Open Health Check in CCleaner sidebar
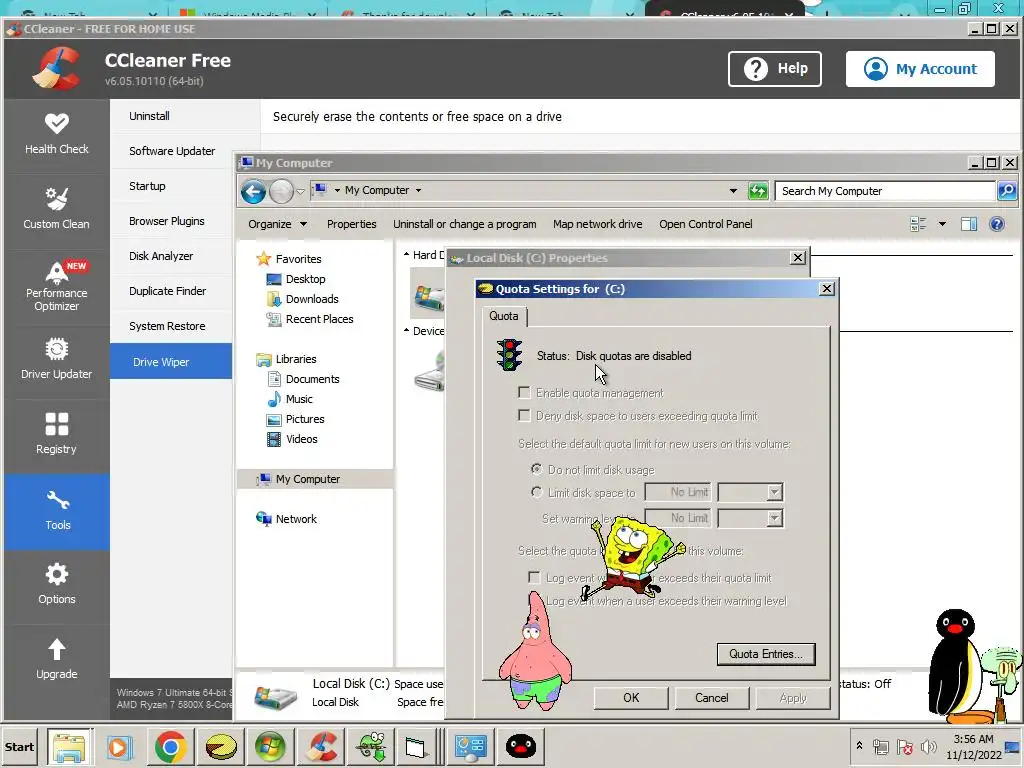The width and height of the screenshot is (1024, 768). point(57,135)
